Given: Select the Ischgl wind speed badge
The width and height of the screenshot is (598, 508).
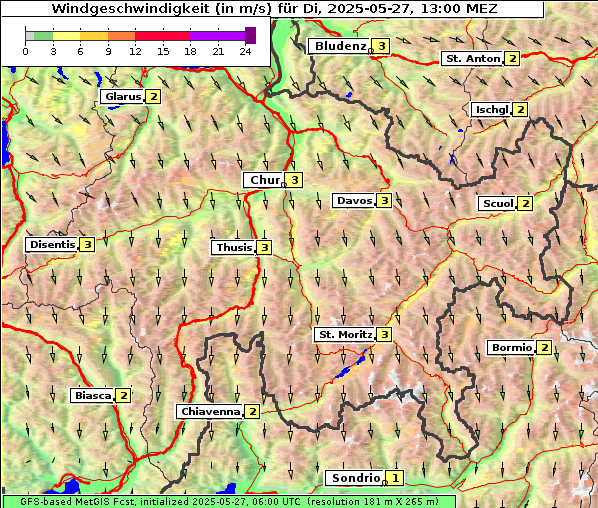Looking at the screenshot, I should [520, 110].
